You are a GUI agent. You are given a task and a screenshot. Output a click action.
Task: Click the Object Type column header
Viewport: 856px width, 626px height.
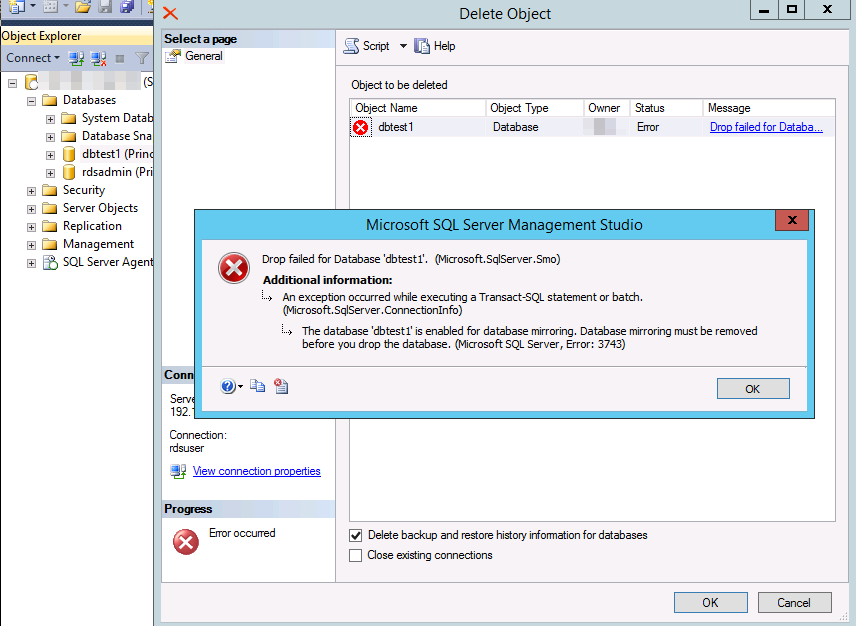[x=534, y=108]
